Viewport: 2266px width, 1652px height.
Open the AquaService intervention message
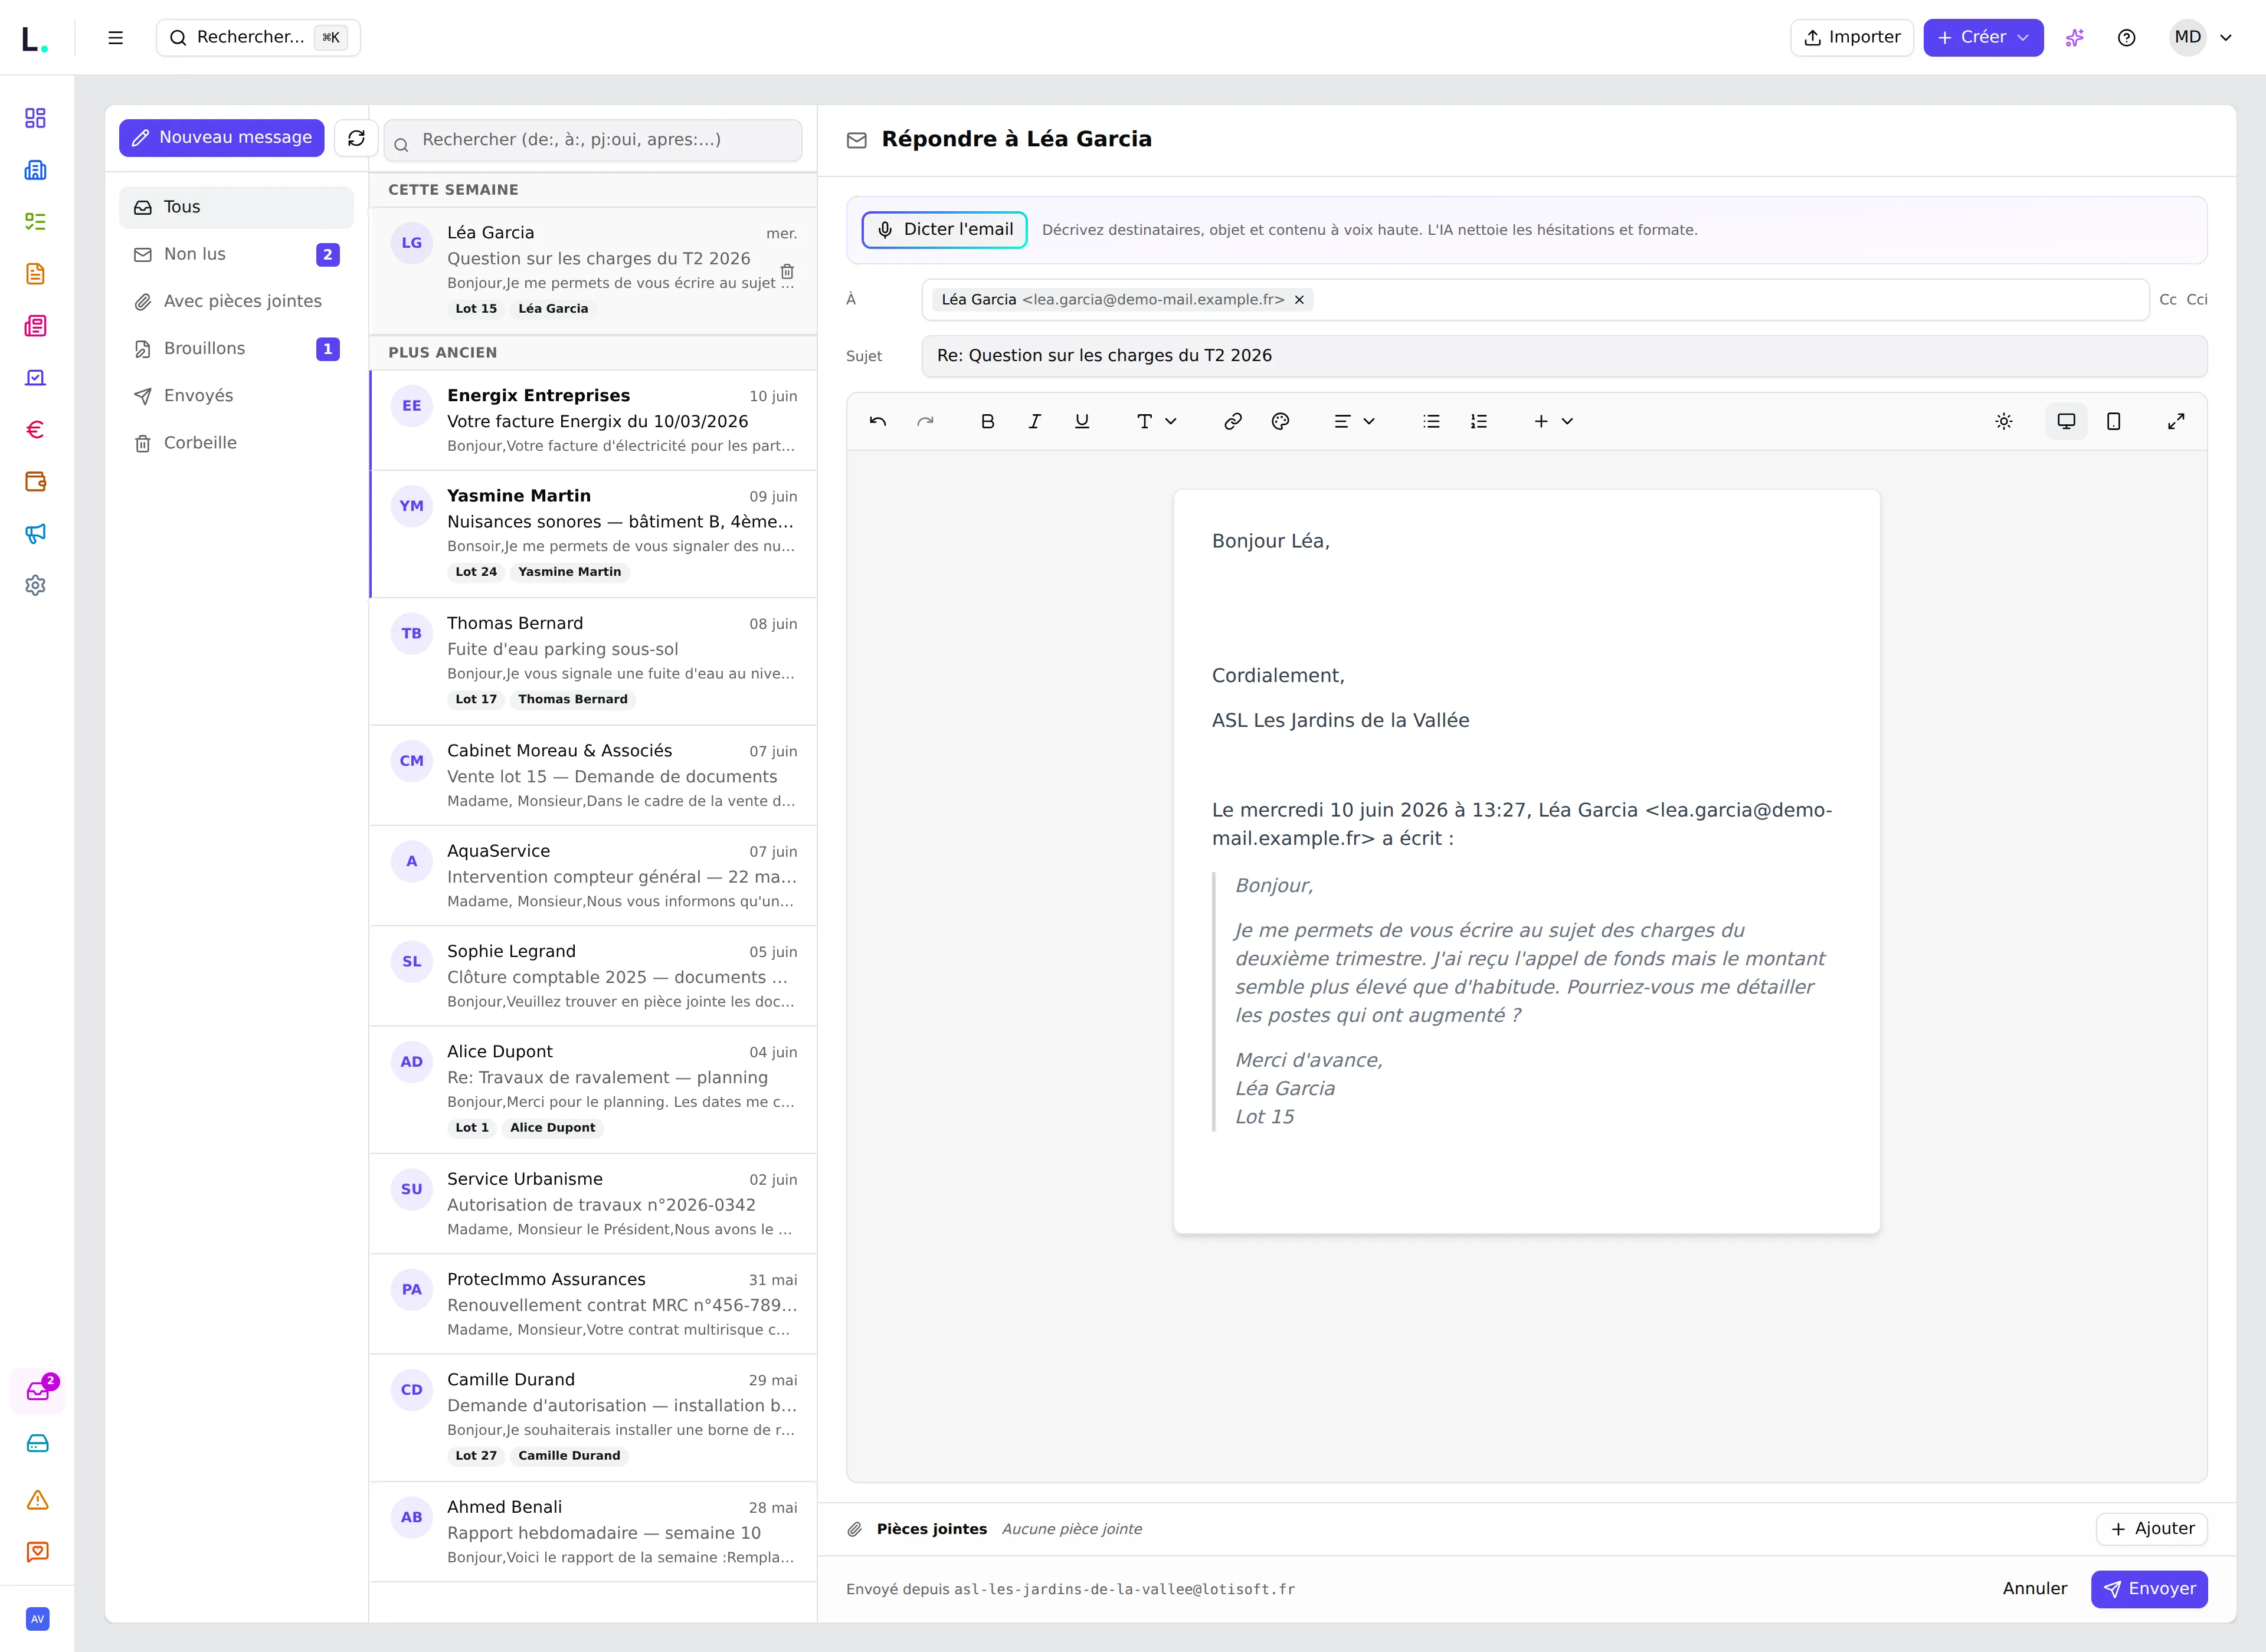pos(593,876)
